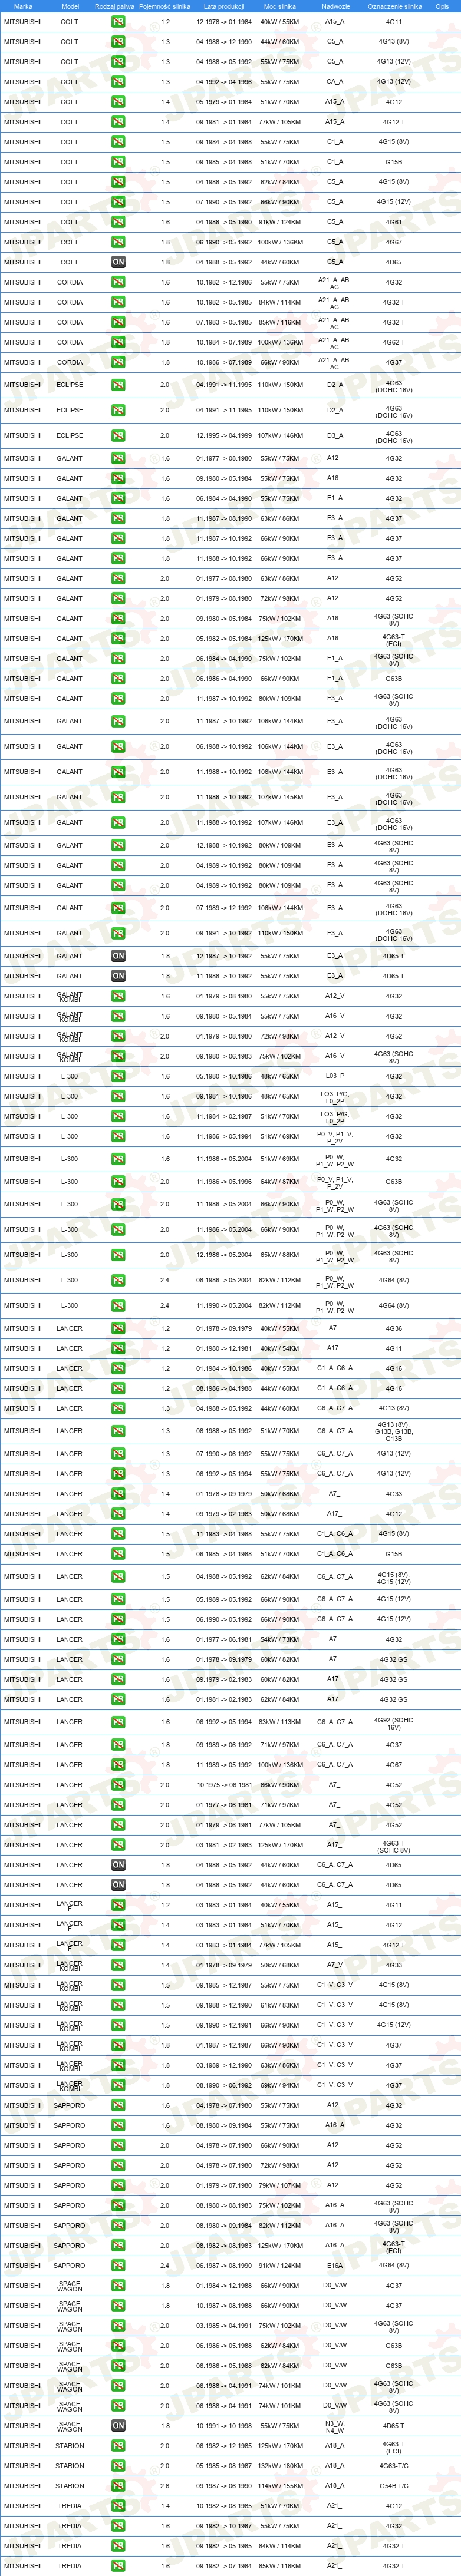Click the 61kW / 83KM power in LANCER KOMBI row
Viewport: 461px width, 2576px height.
point(280,2005)
